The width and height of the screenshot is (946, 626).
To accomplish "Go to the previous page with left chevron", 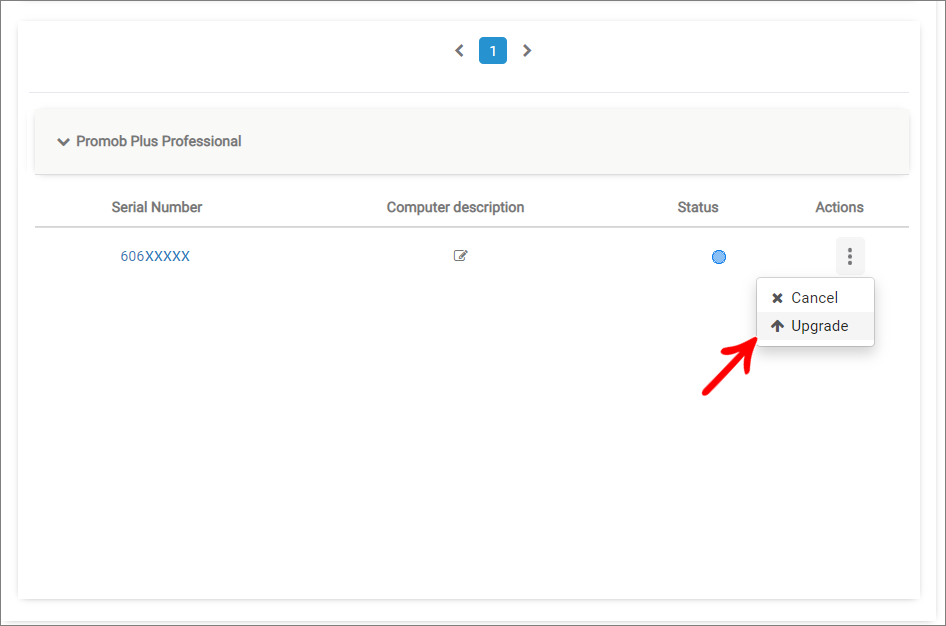I will click(459, 51).
